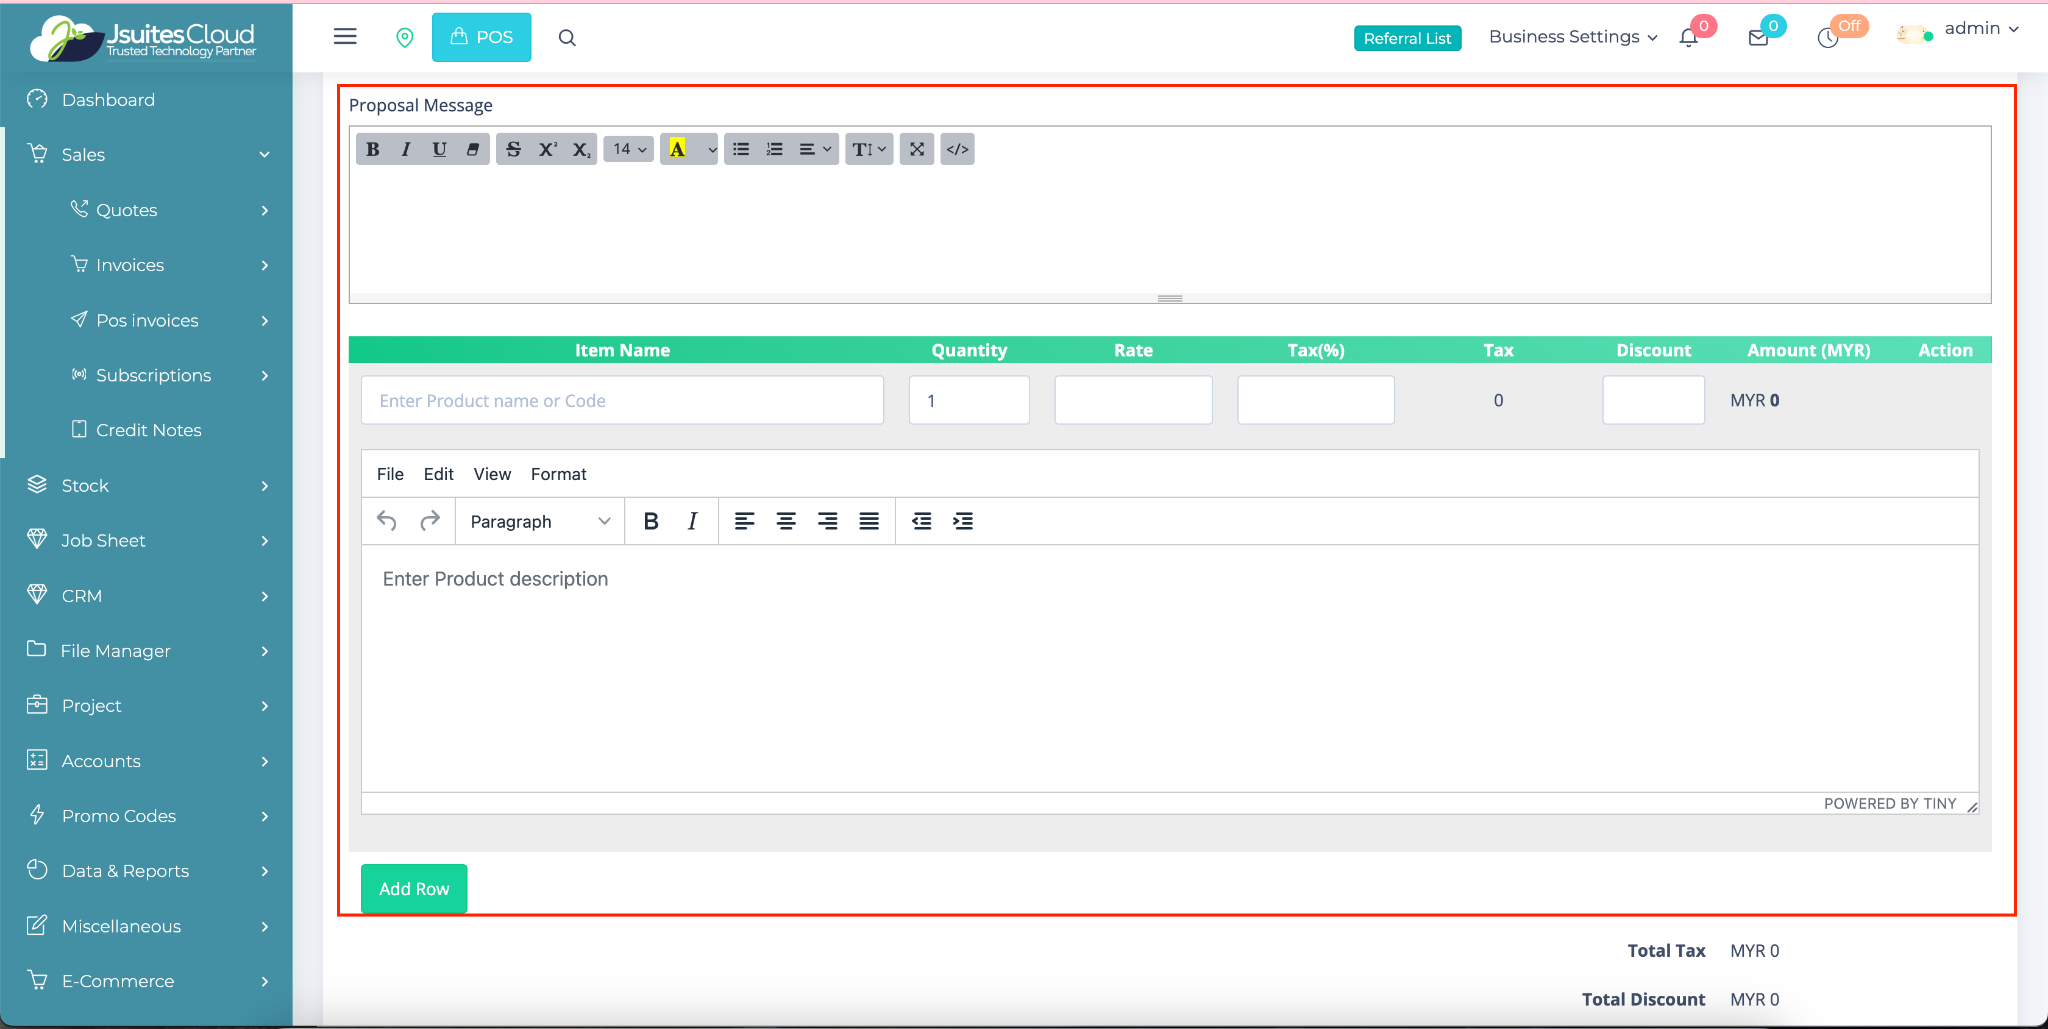Toggle strikethrough in Proposal Message toolbar

[x=513, y=149]
